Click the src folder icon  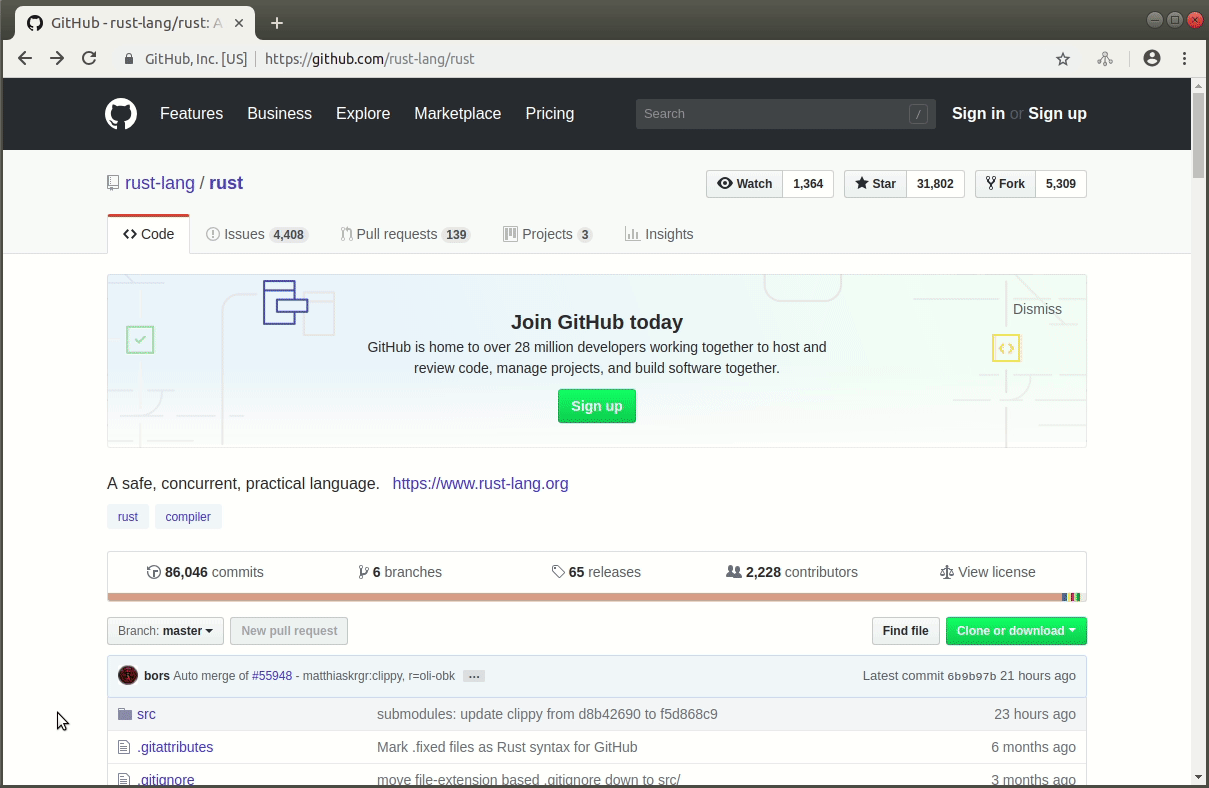pyautogui.click(x=125, y=714)
